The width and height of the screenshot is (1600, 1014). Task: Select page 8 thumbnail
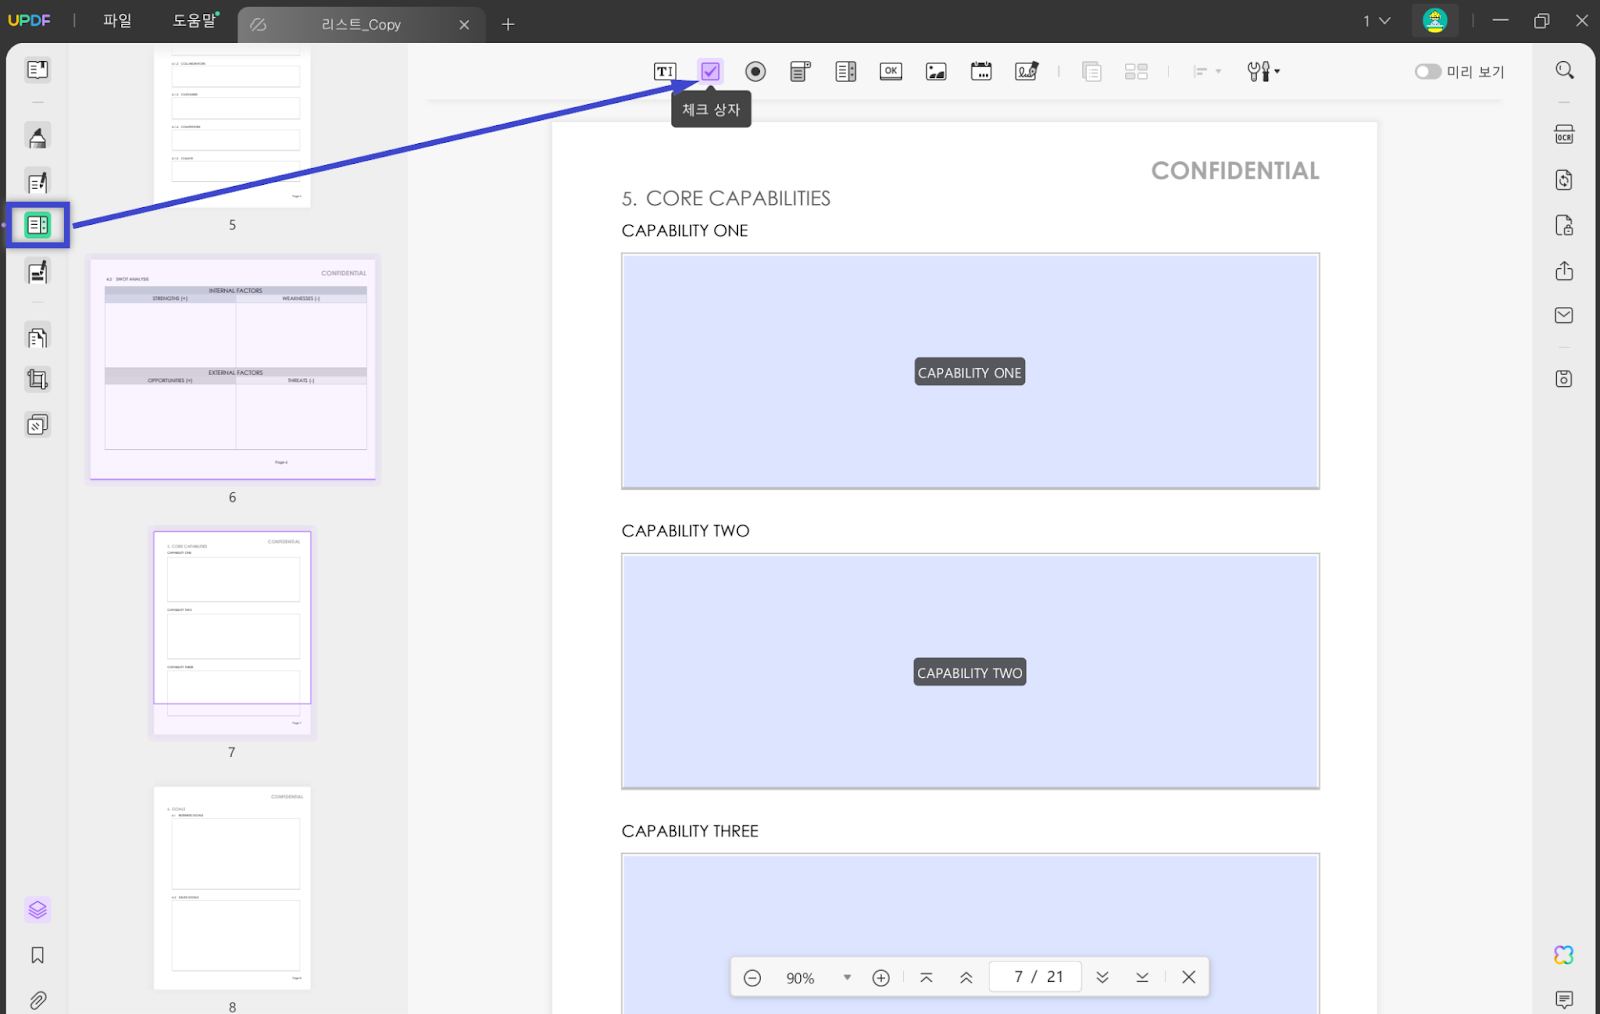coord(232,888)
